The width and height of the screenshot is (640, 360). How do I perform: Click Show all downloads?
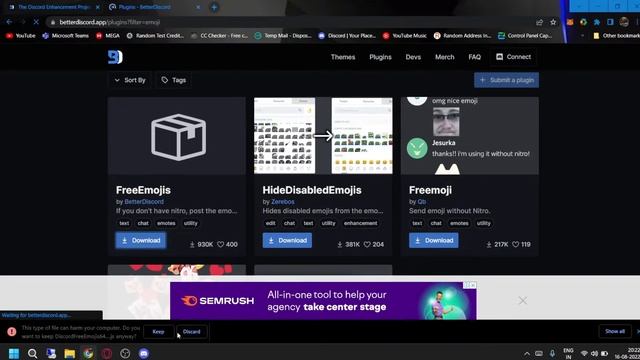615,331
